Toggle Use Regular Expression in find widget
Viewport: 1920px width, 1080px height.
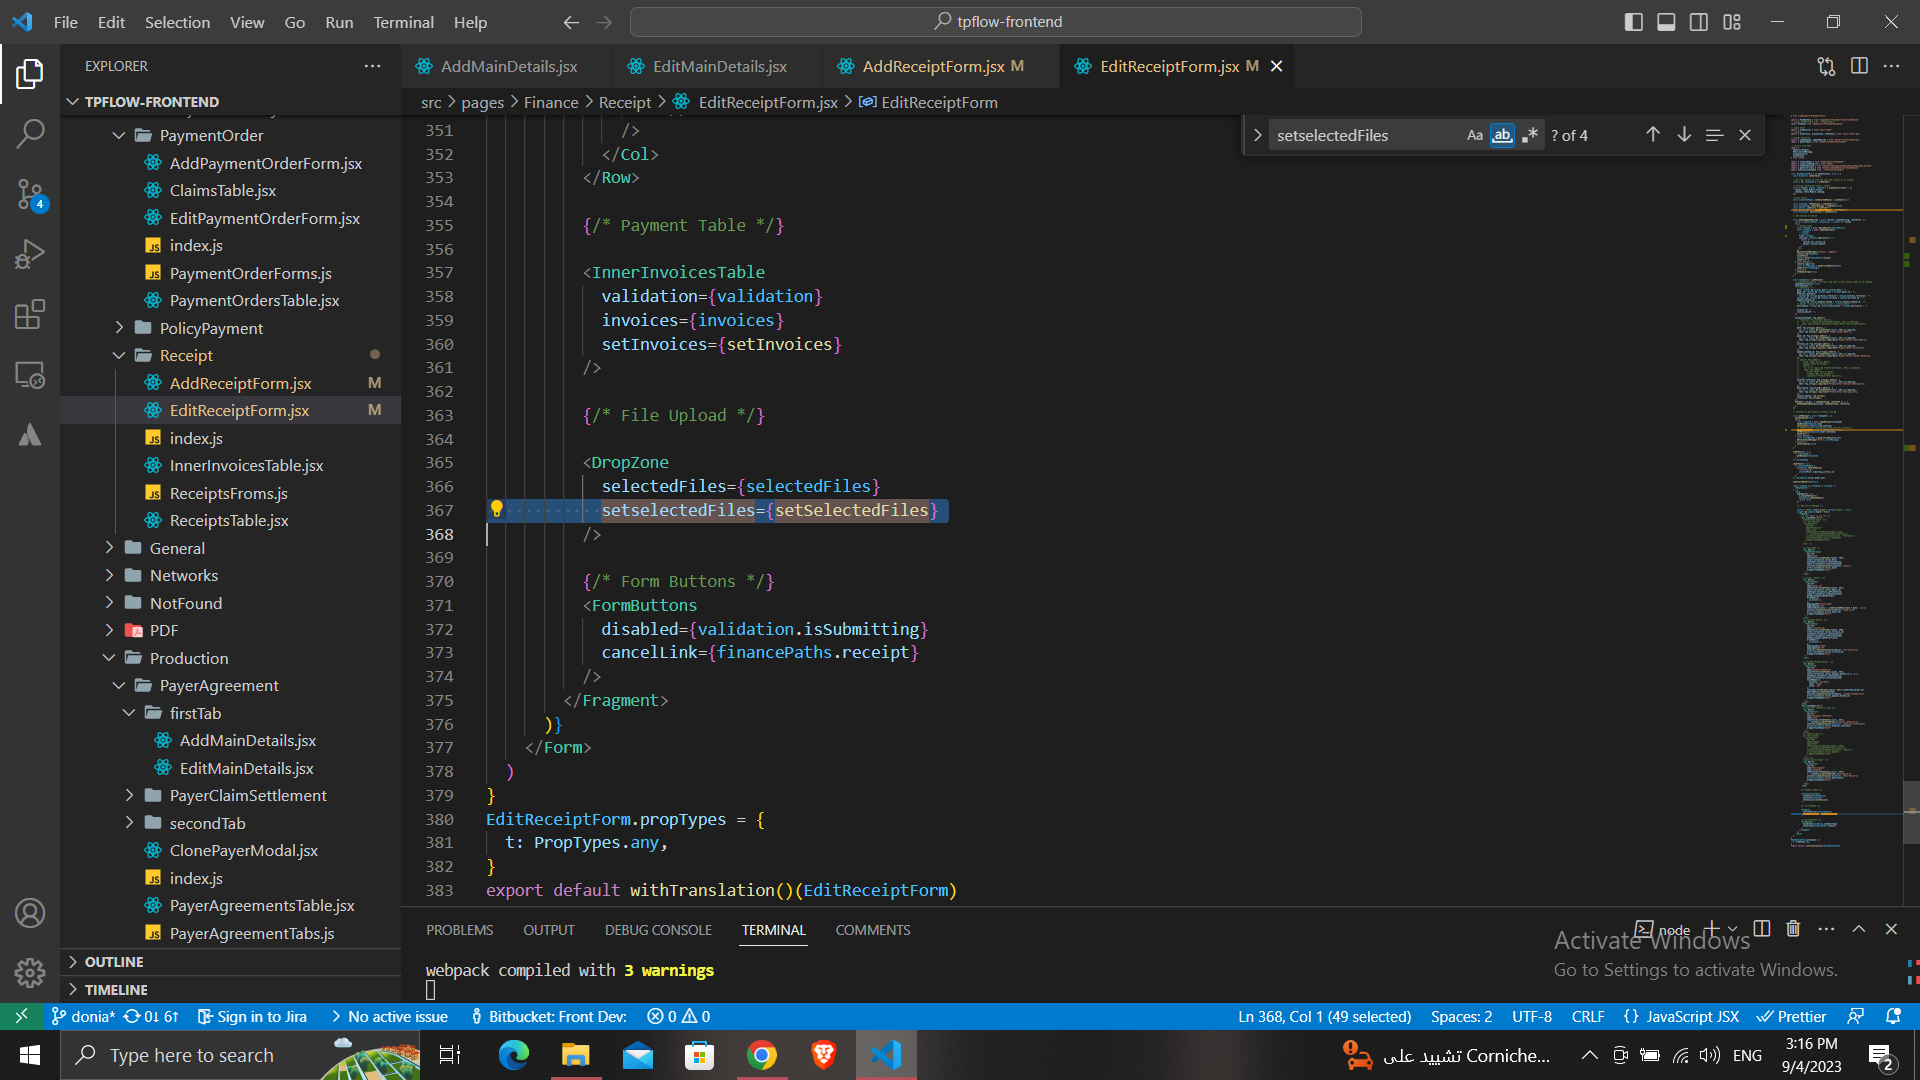1529,135
